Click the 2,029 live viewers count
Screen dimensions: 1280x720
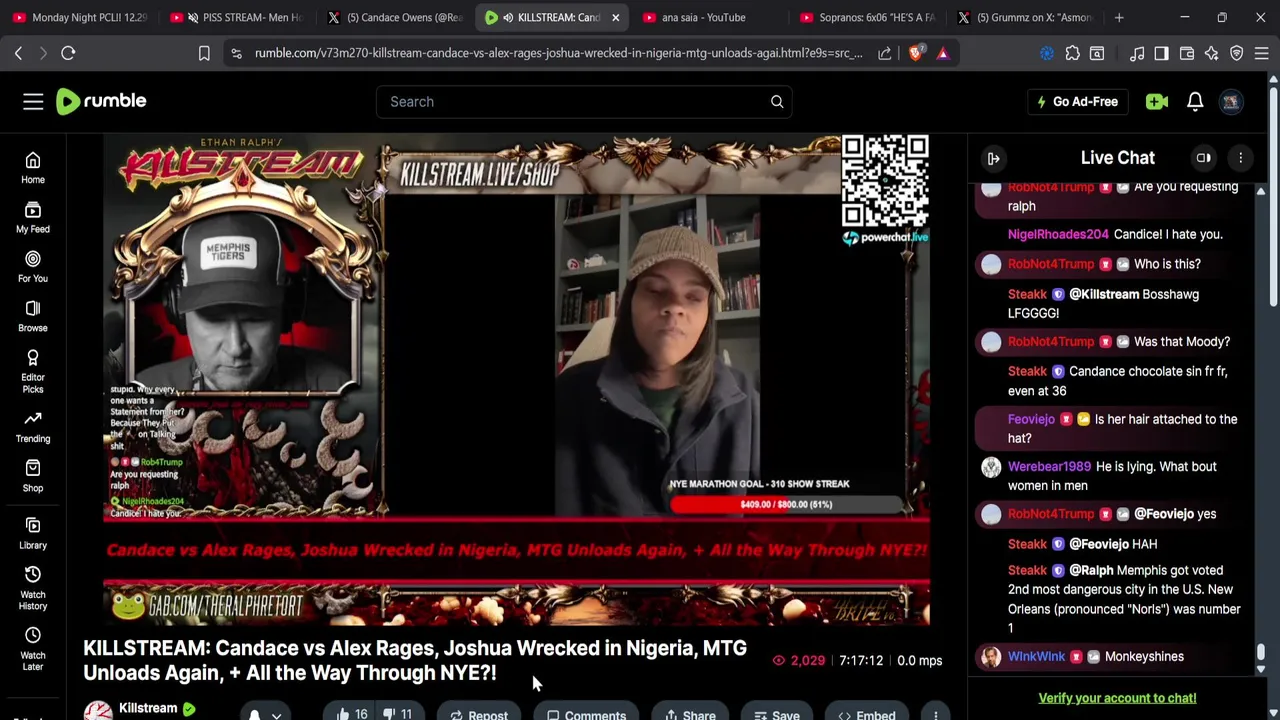(799, 660)
